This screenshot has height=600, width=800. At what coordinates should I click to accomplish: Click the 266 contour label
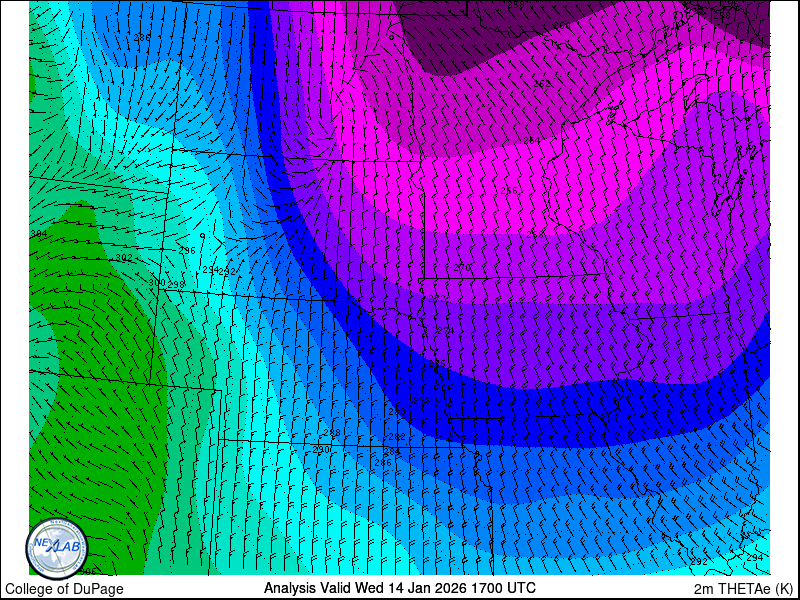(509, 190)
